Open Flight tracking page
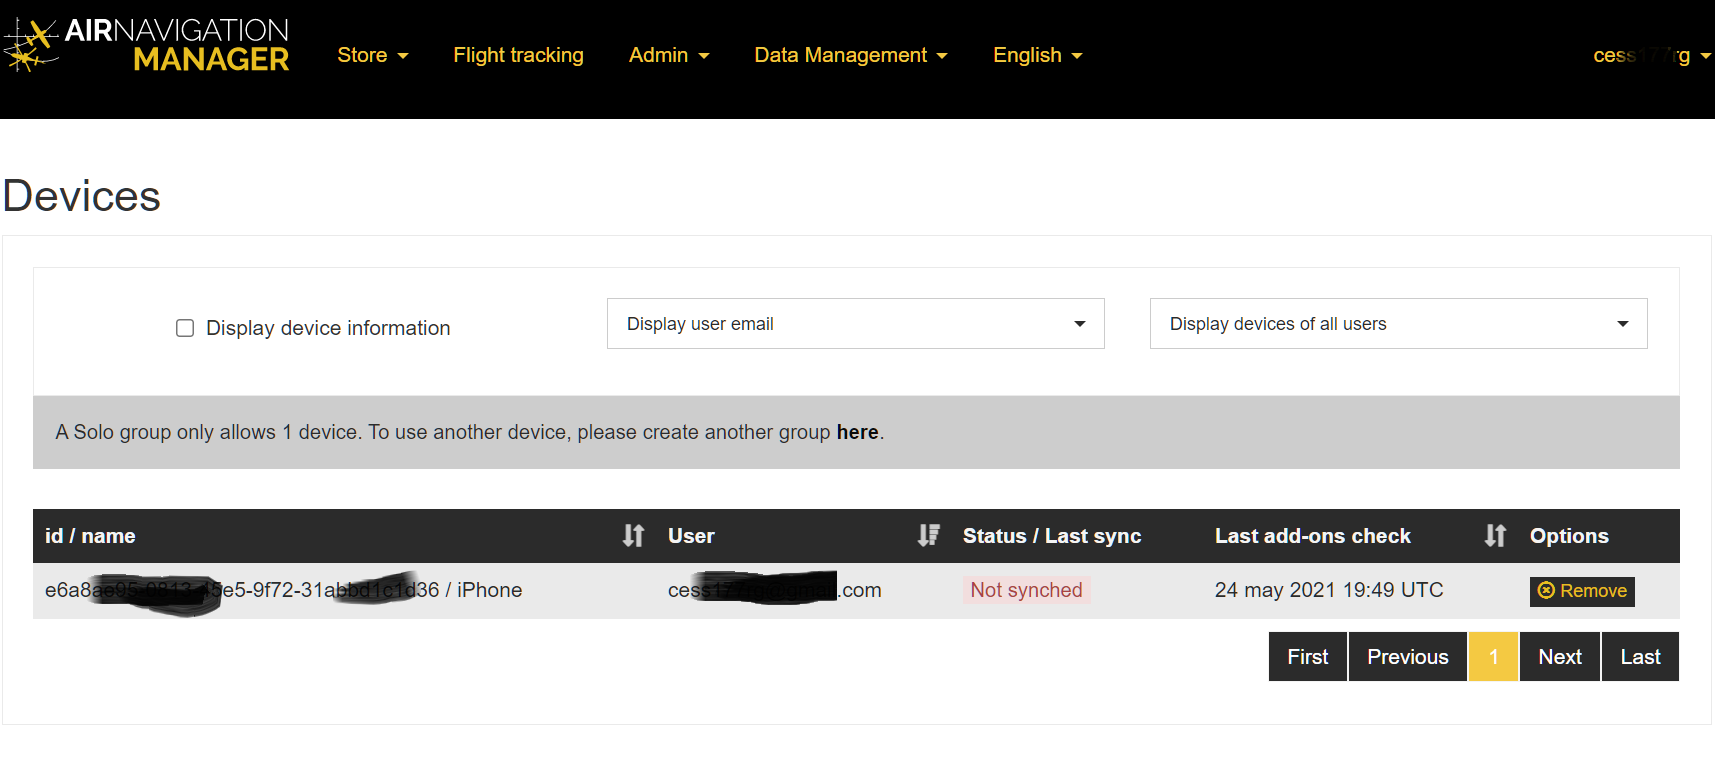This screenshot has height=761, width=1715. 518,55
